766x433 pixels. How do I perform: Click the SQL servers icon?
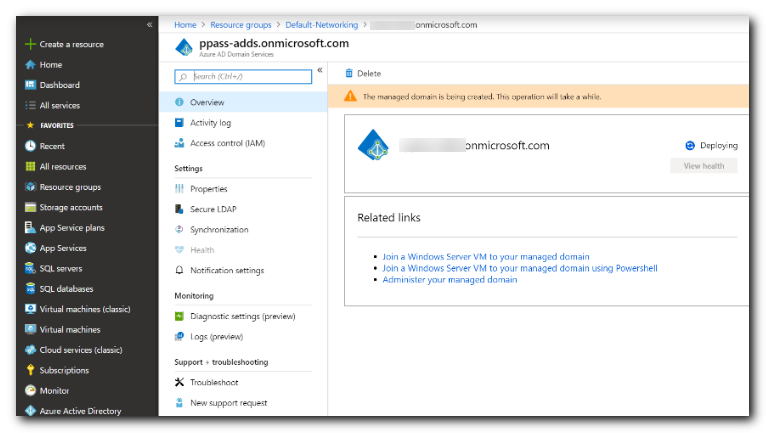[30, 268]
